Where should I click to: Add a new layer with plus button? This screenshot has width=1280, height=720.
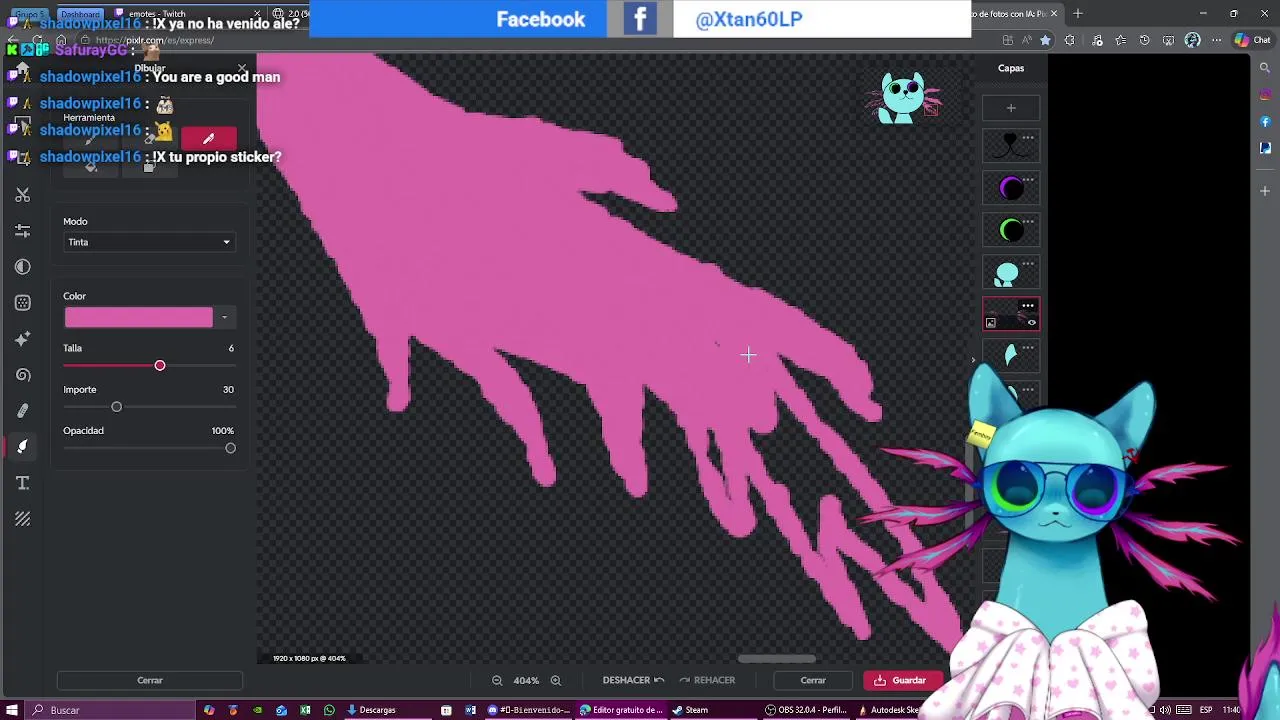(x=1011, y=108)
